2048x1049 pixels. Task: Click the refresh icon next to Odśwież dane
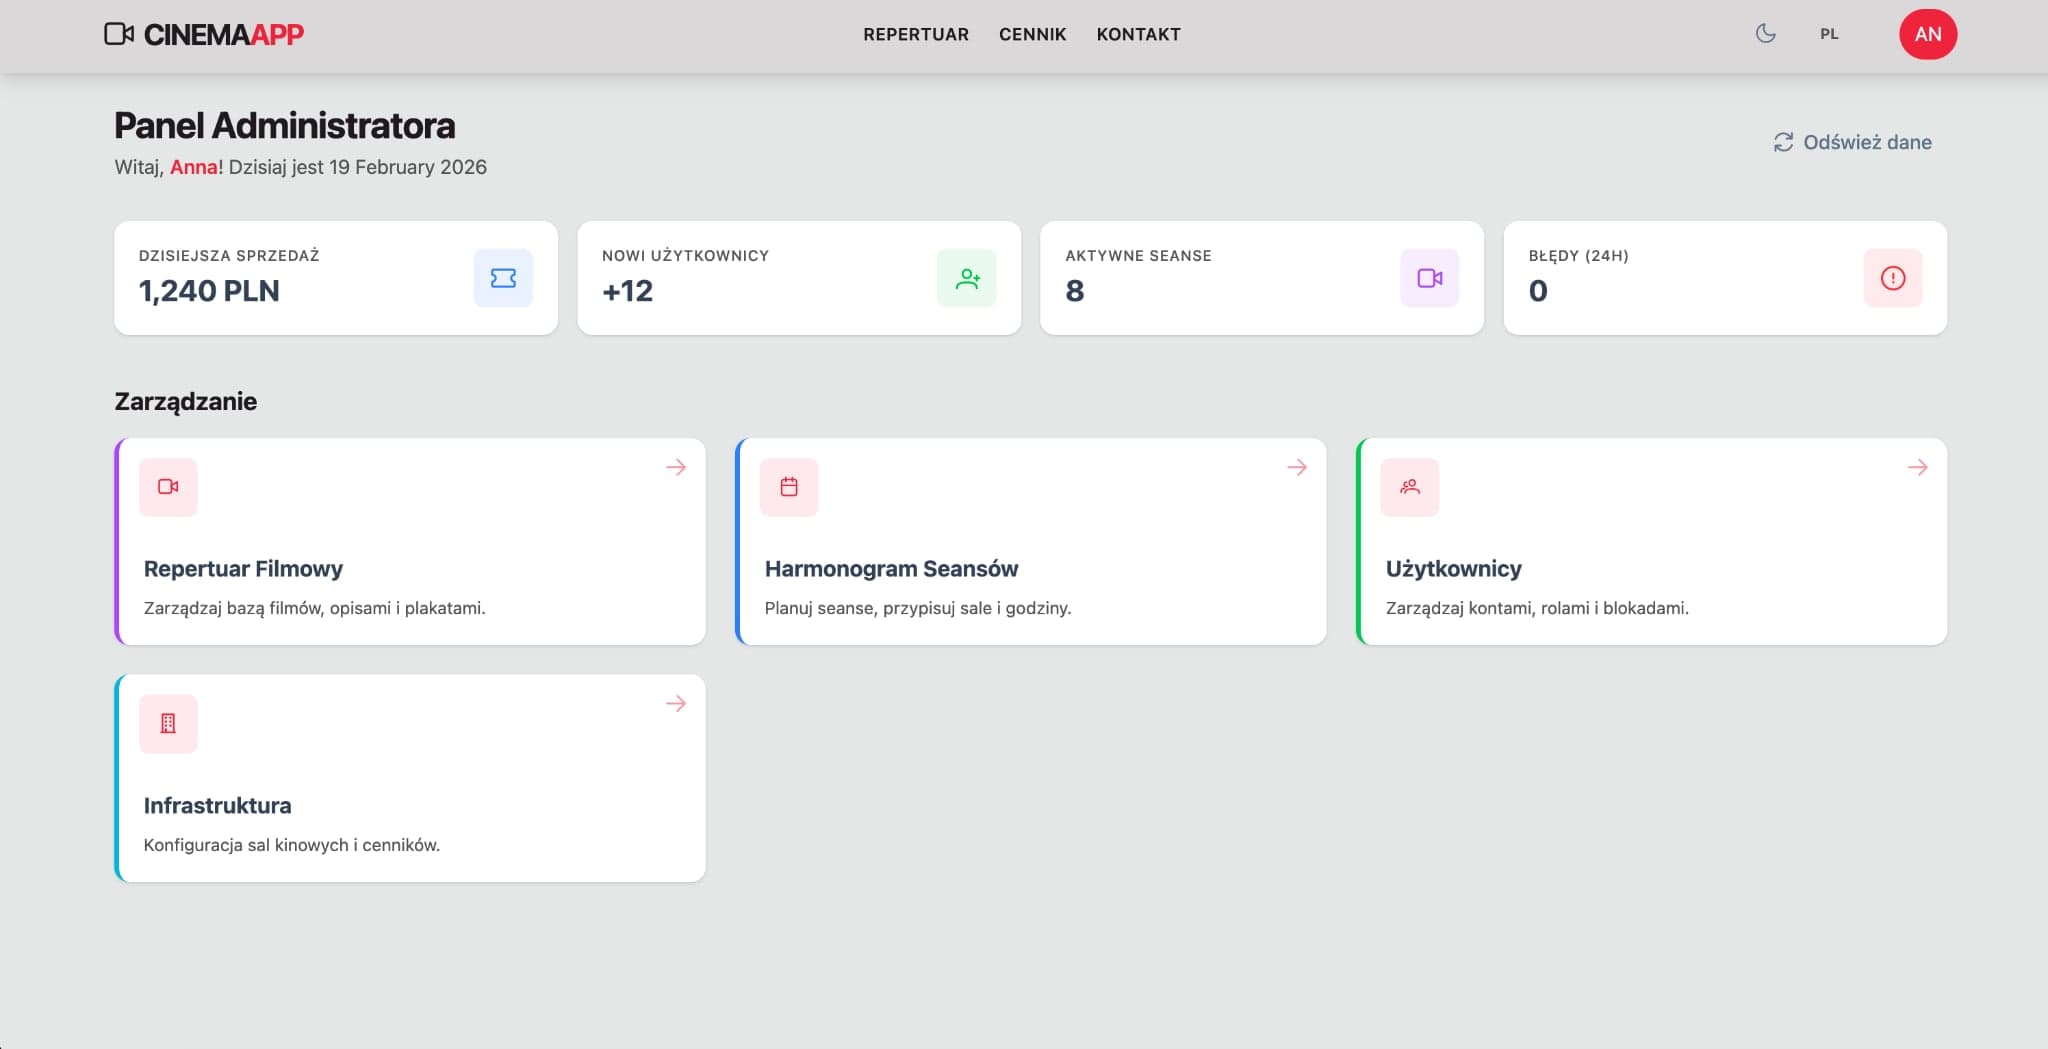tap(1782, 142)
